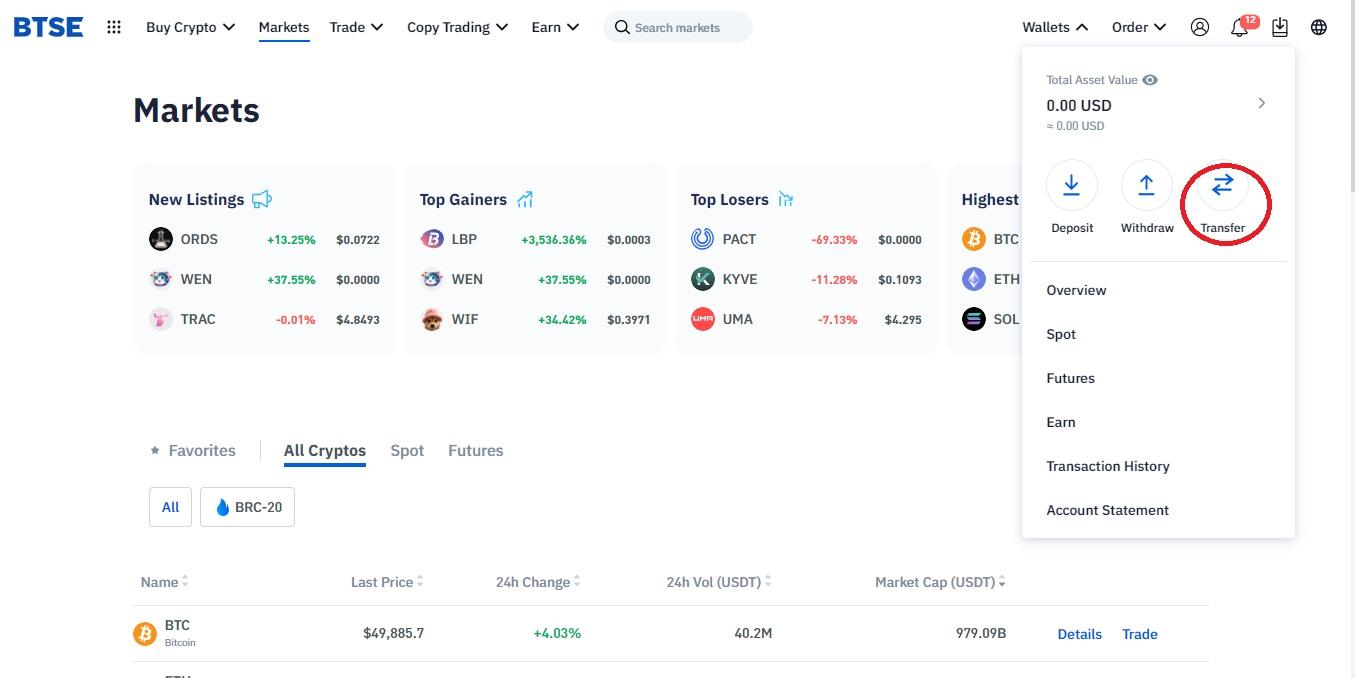Select the BRC-20 filter chip

(x=247, y=507)
